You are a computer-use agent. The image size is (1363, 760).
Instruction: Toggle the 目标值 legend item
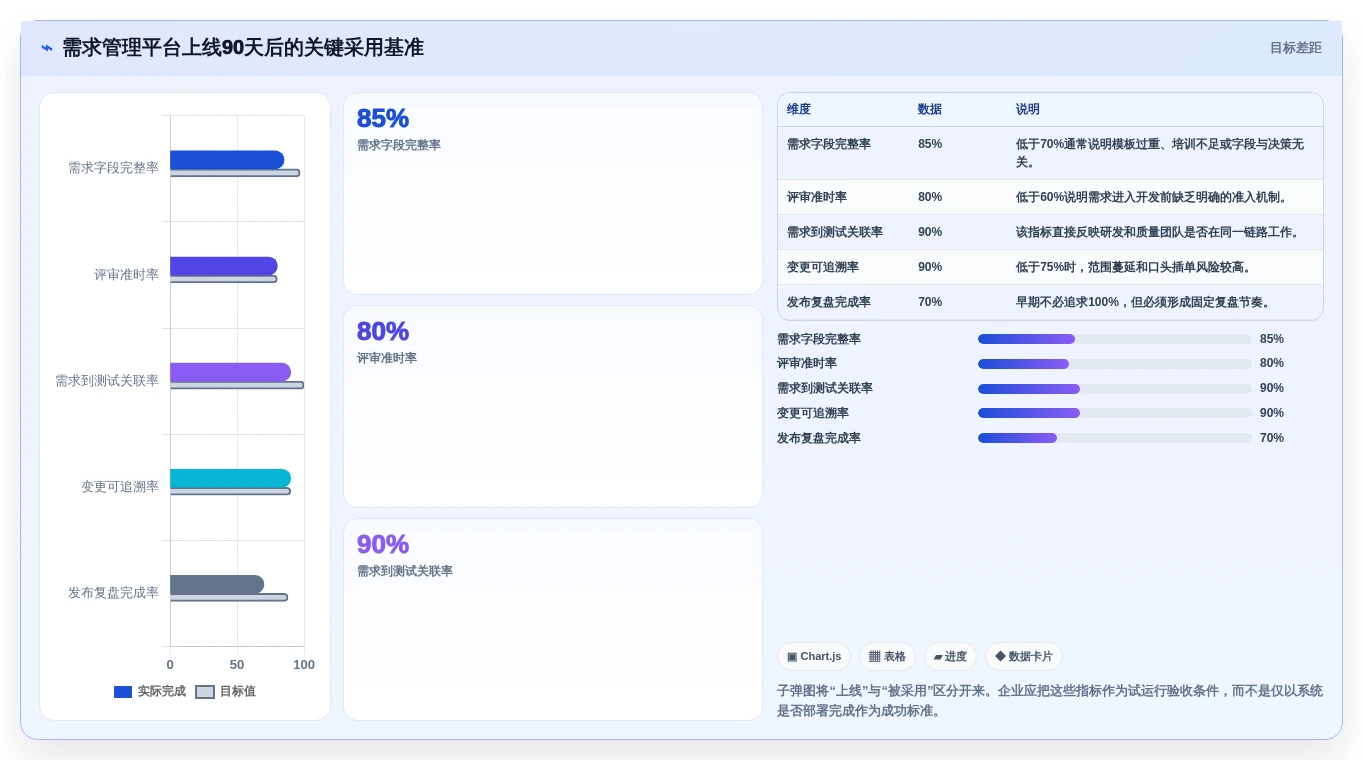click(x=226, y=691)
